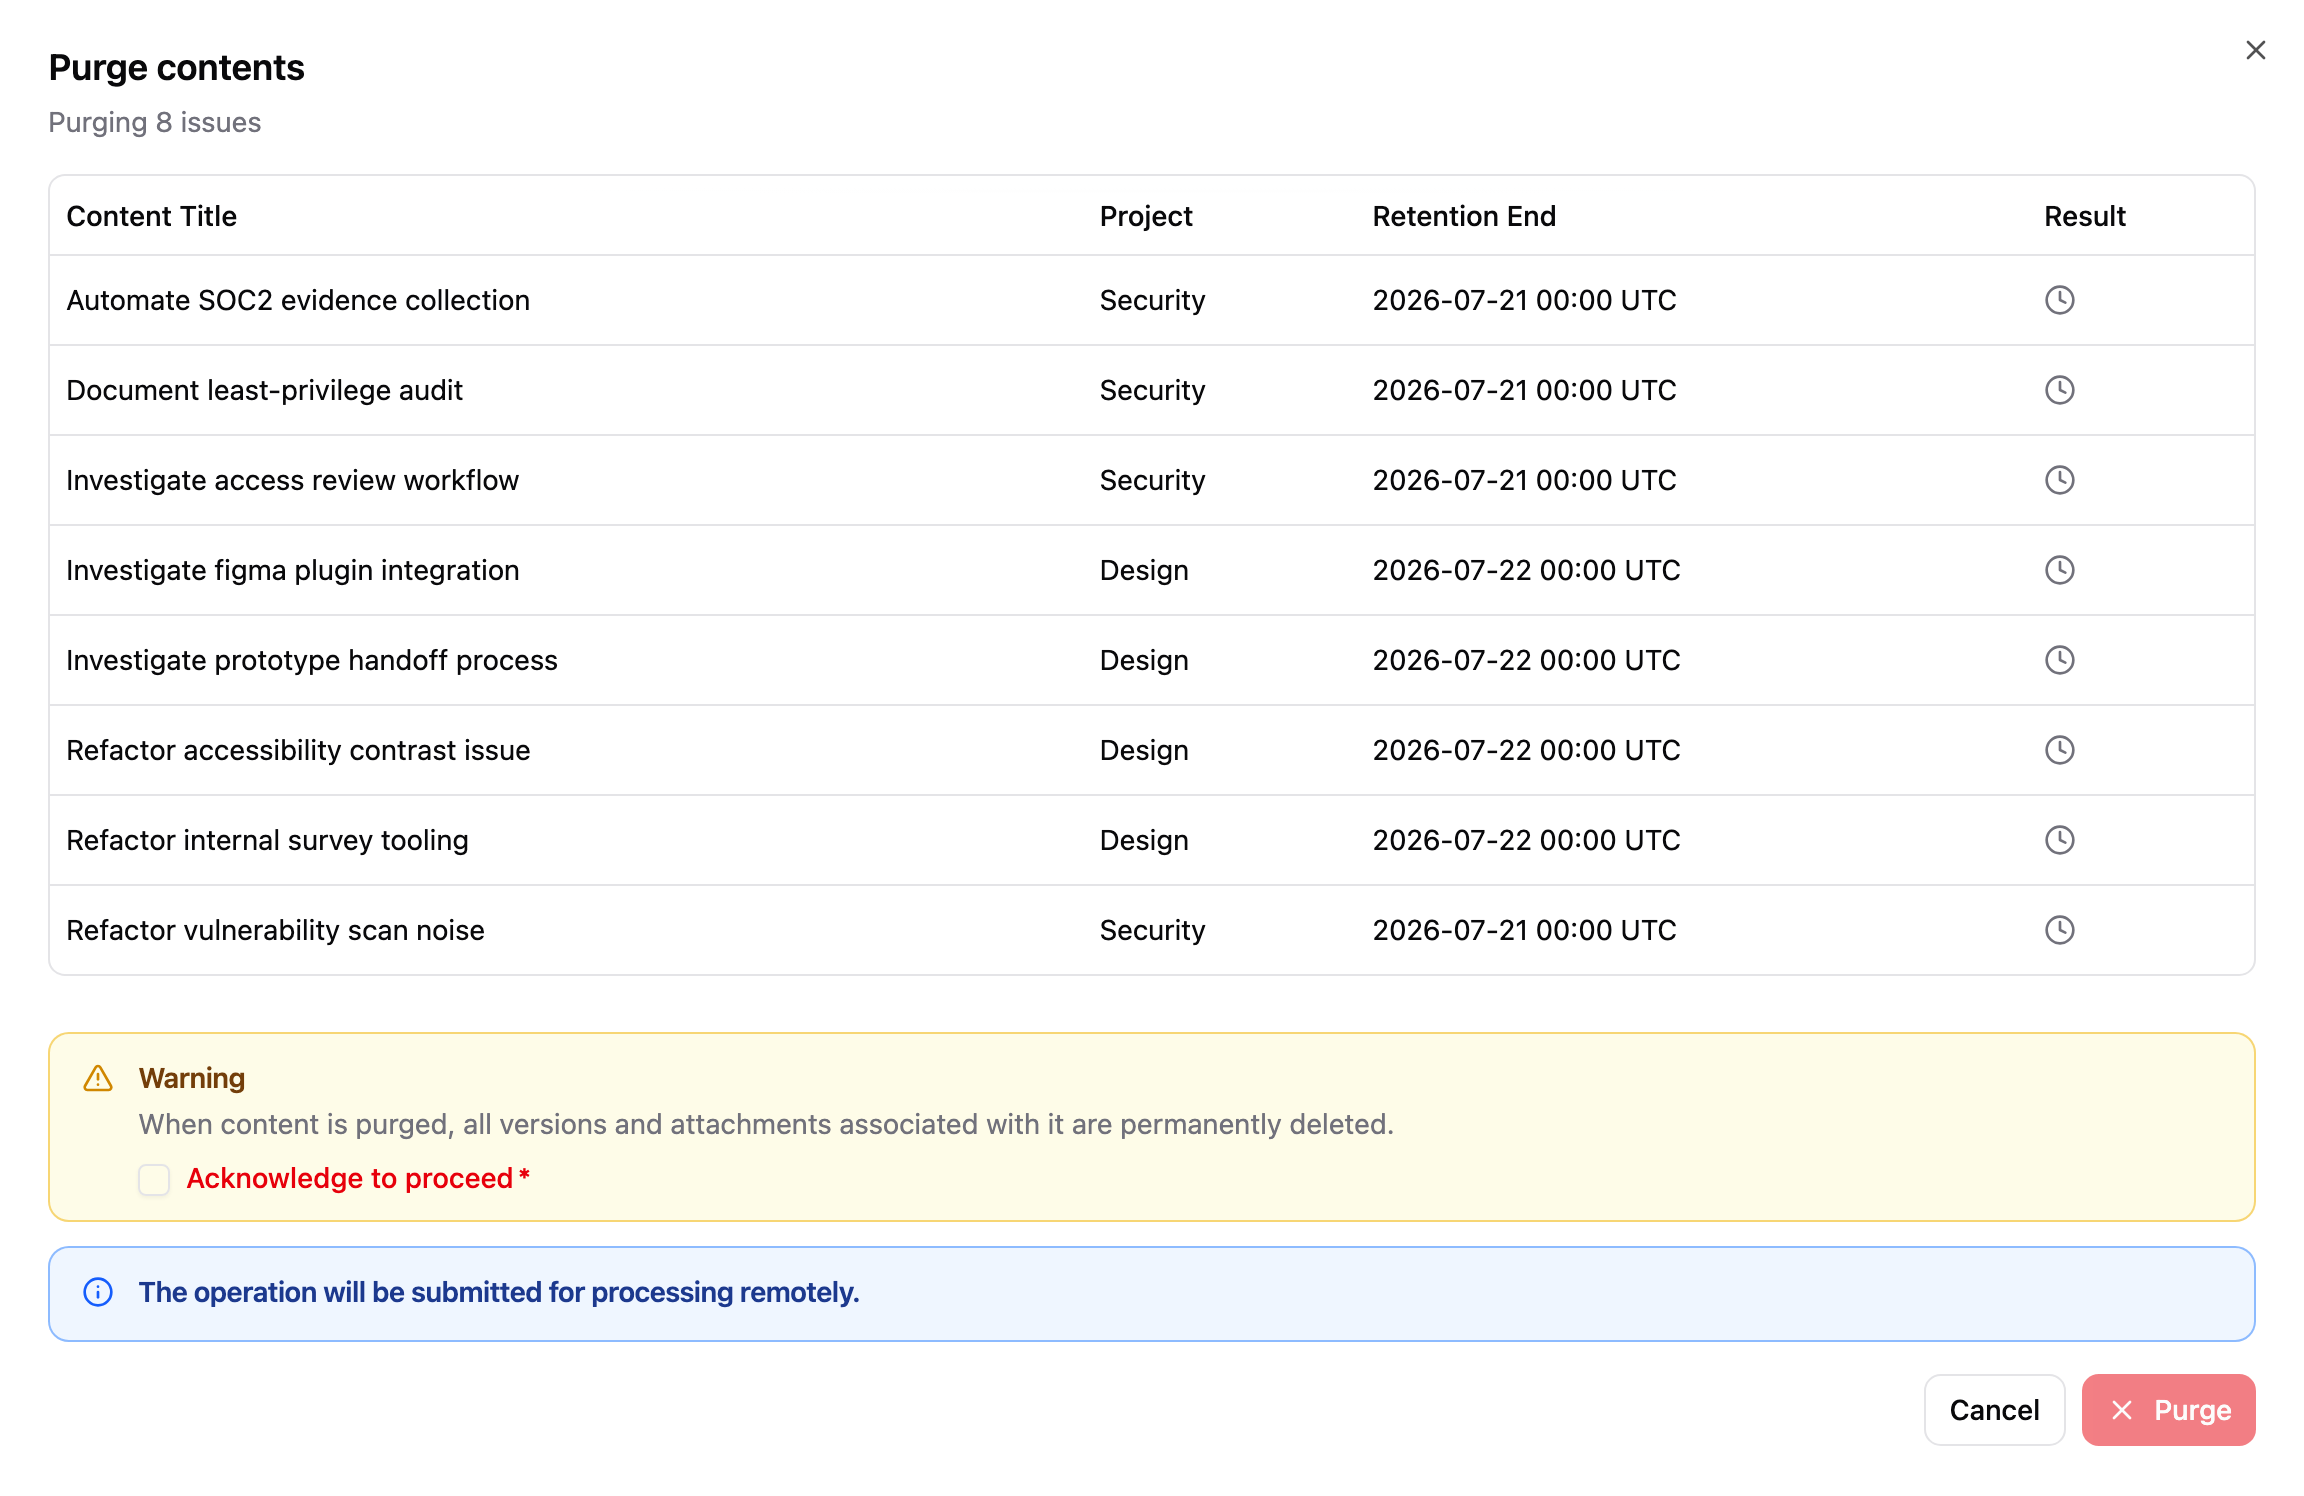Select the 'Refactor internal survey tooling' title
This screenshot has height=1496, width=2304.
pyautogui.click(x=267, y=840)
